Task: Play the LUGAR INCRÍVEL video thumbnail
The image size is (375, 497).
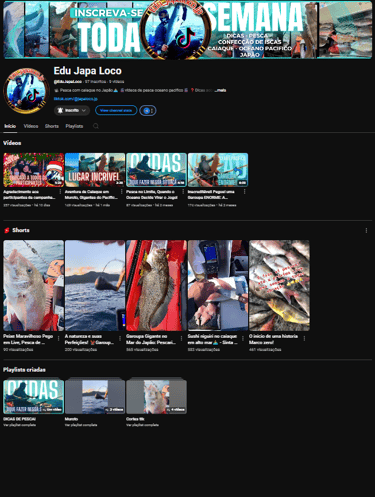Action: click(x=95, y=170)
